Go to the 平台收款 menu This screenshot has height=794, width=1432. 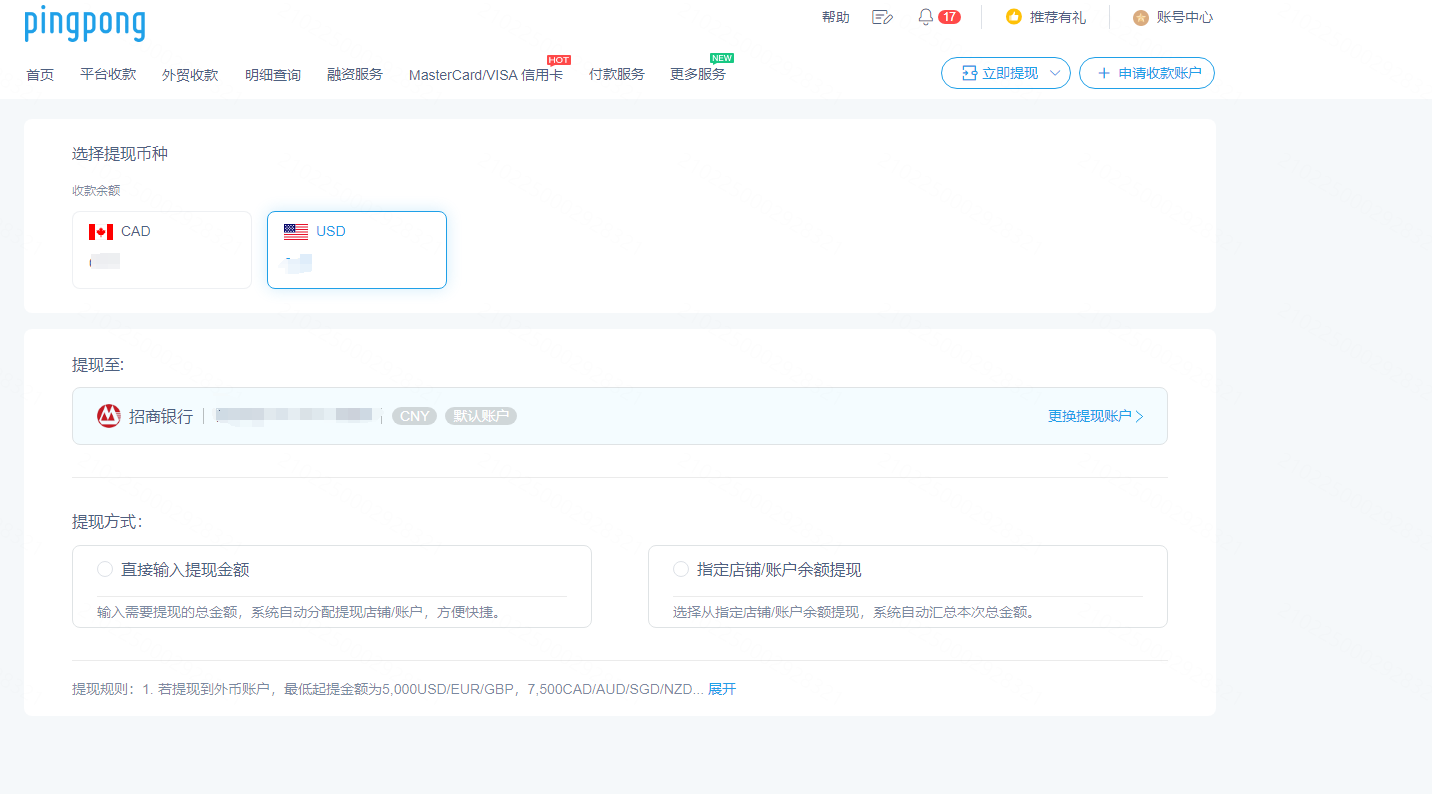[x=108, y=74]
